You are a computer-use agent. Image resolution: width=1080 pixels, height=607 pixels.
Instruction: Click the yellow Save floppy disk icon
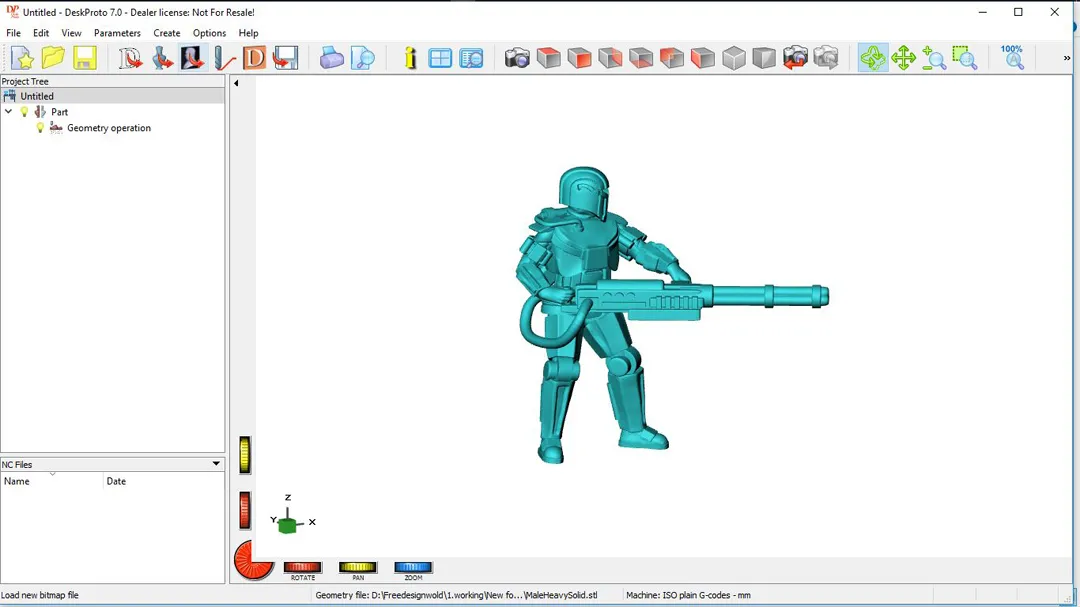[85, 58]
